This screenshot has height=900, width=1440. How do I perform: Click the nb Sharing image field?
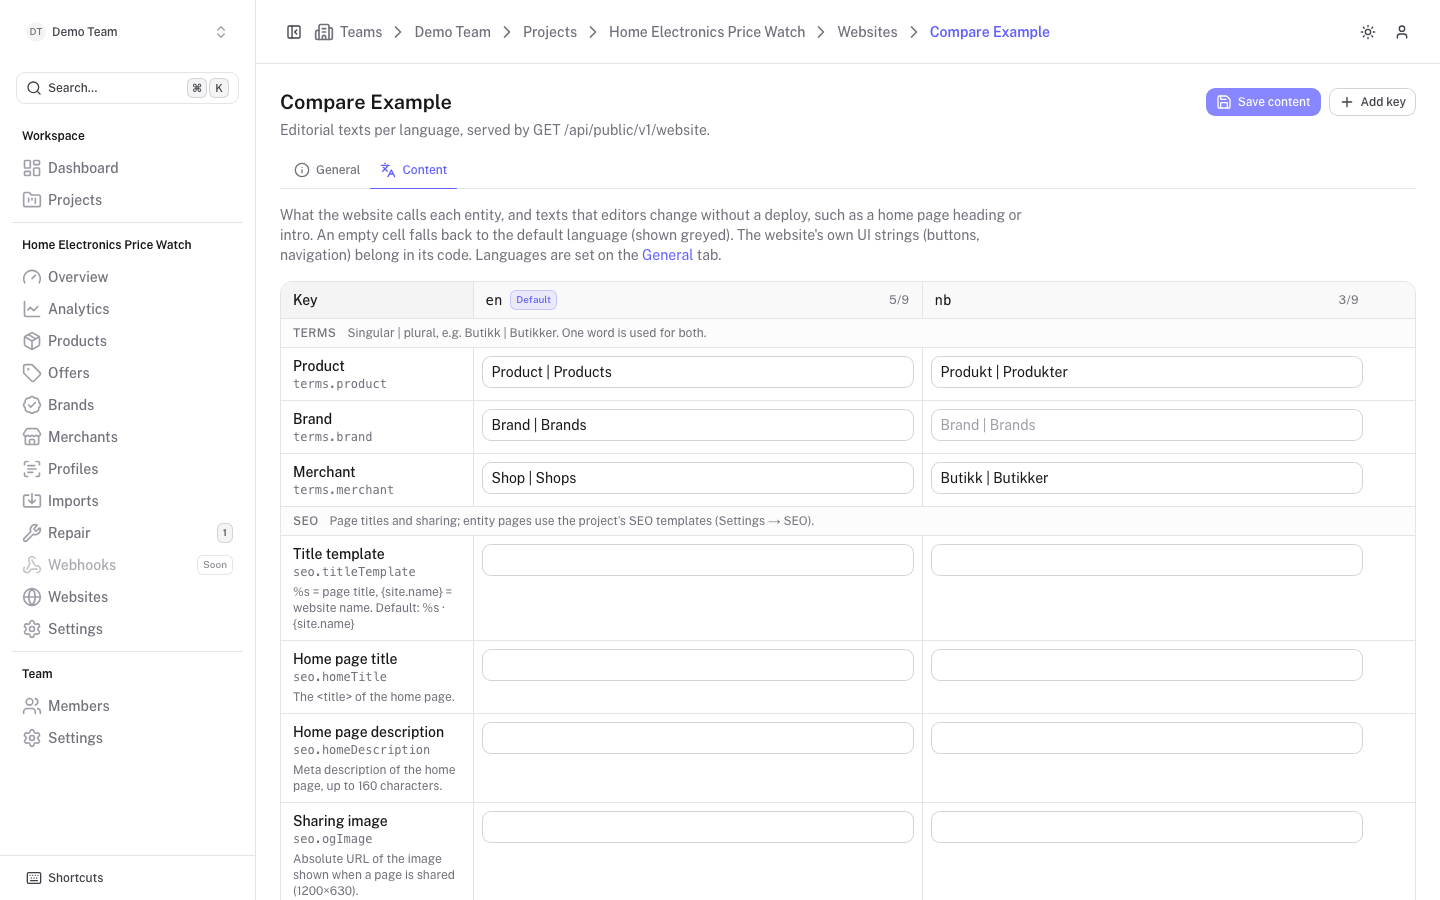[x=1147, y=827]
